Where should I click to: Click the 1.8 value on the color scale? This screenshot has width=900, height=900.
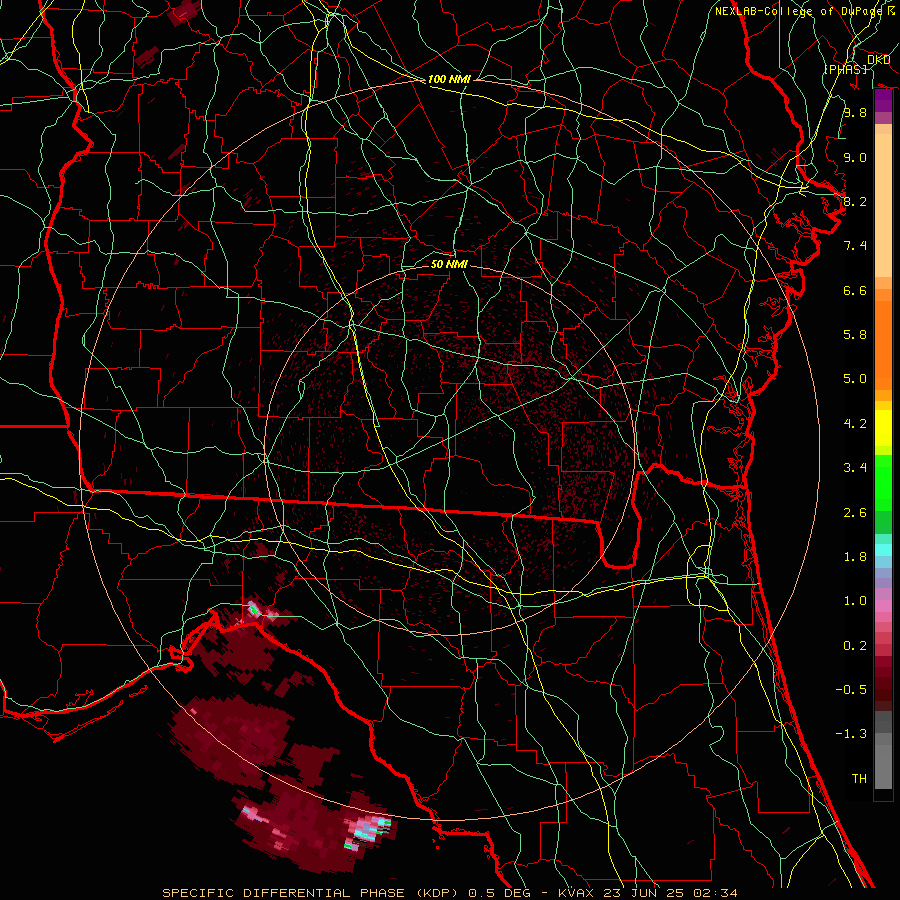855,557
